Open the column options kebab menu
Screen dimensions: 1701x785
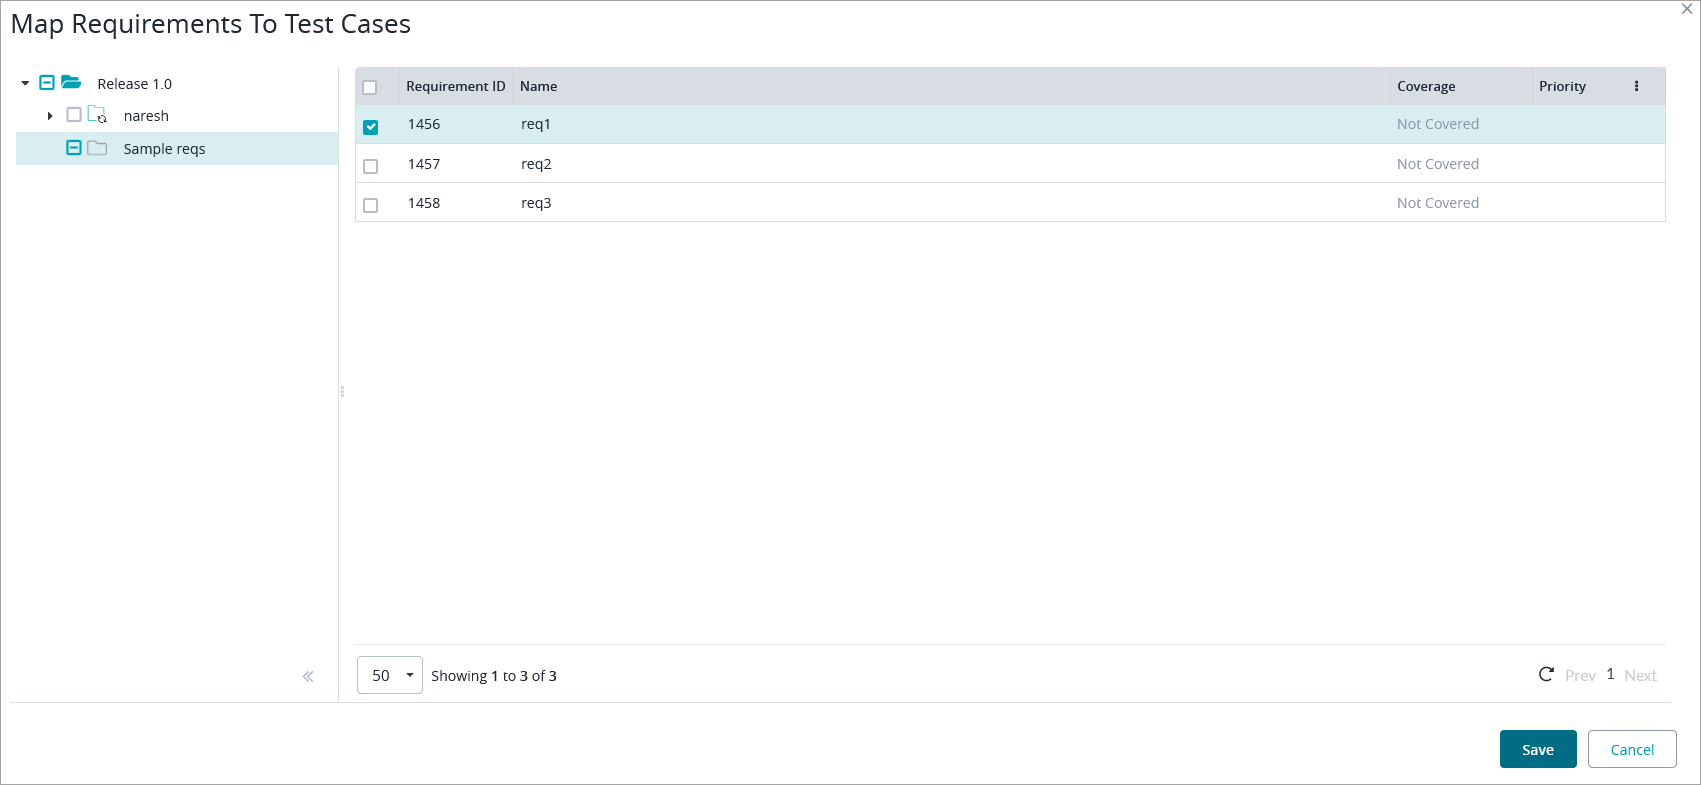click(x=1636, y=86)
